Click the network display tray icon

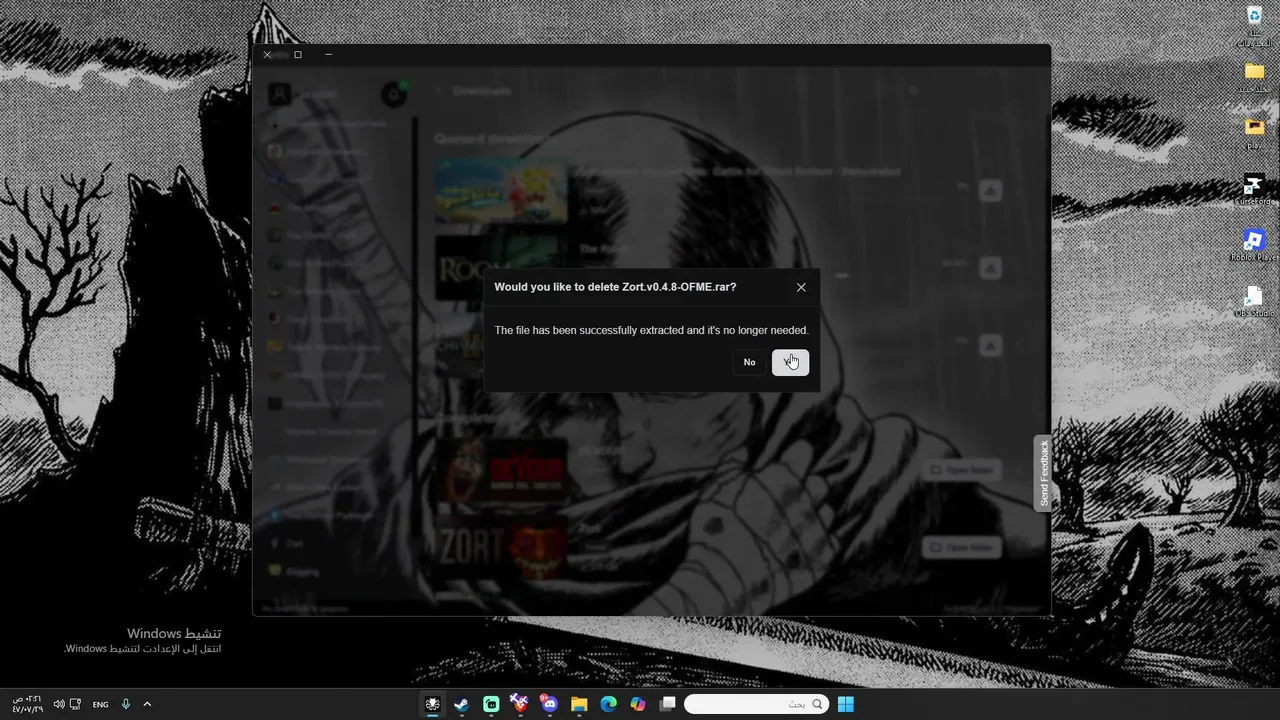click(x=76, y=704)
